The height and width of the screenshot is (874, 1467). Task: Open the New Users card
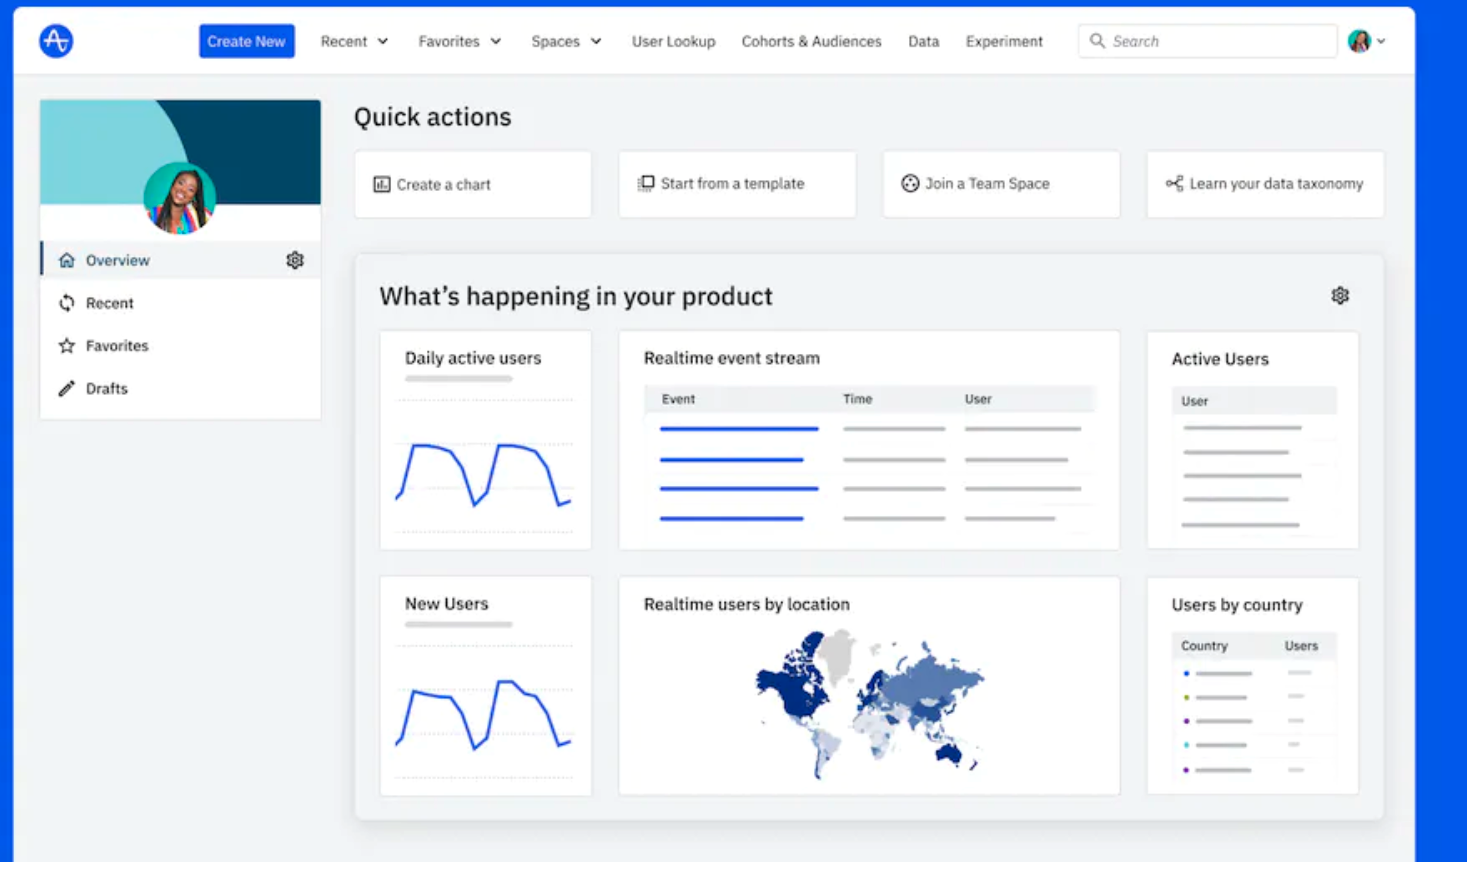coord(485,686)
